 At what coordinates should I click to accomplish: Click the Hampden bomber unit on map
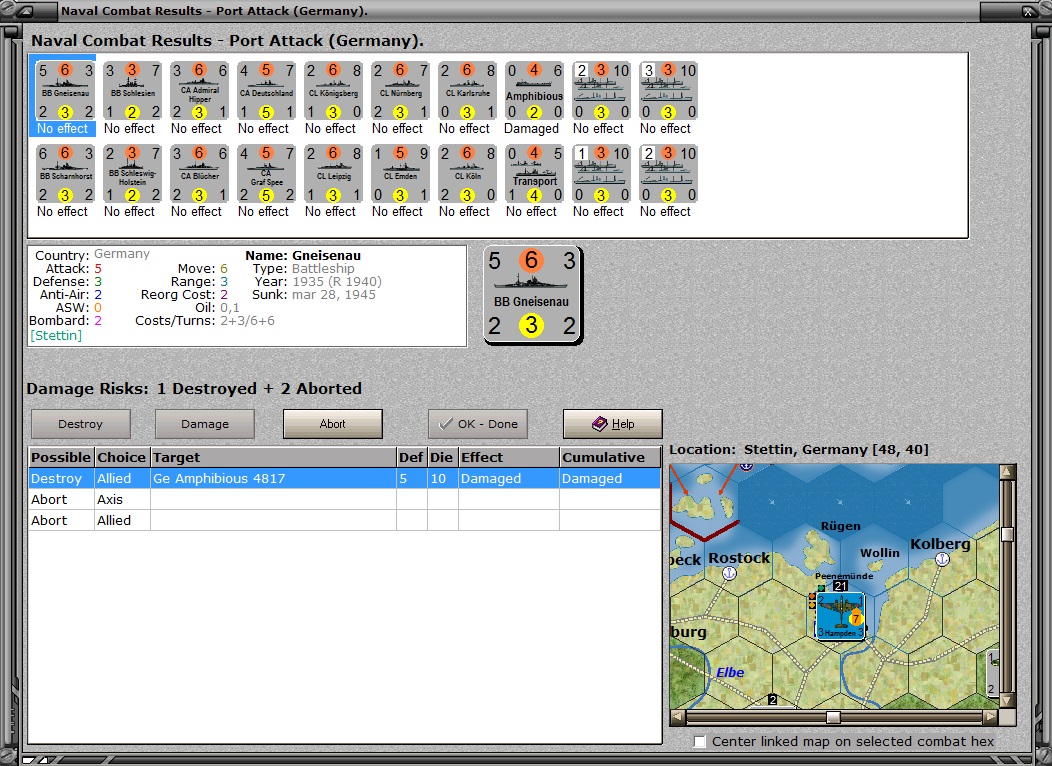[840, 616]
